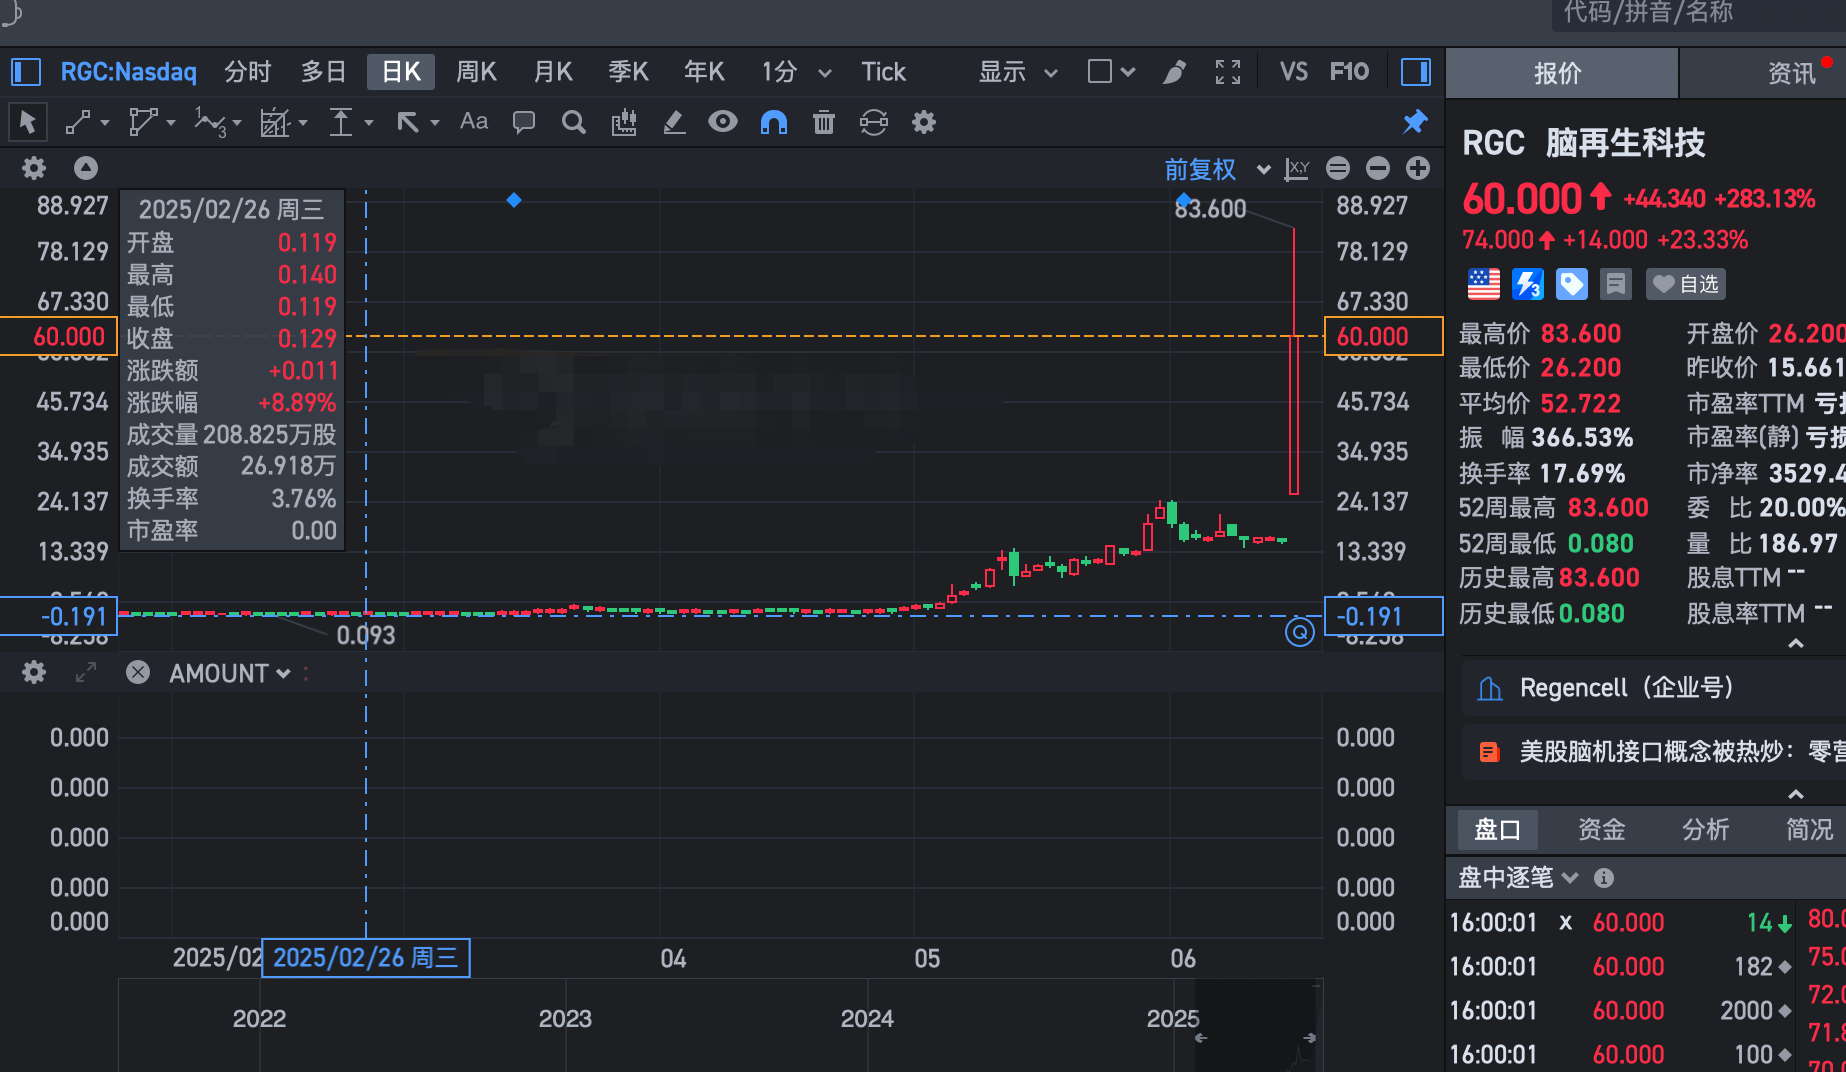Reset zoom with the equals circle icon
The image size is (1846, 1072).
[1338, 168]
